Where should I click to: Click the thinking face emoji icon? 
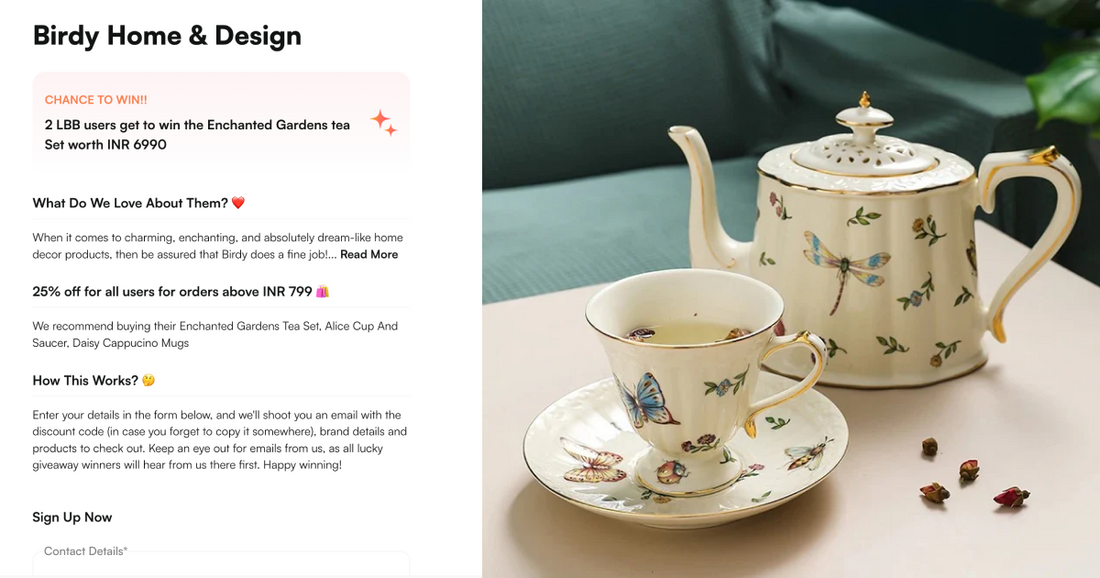(148, 380)
